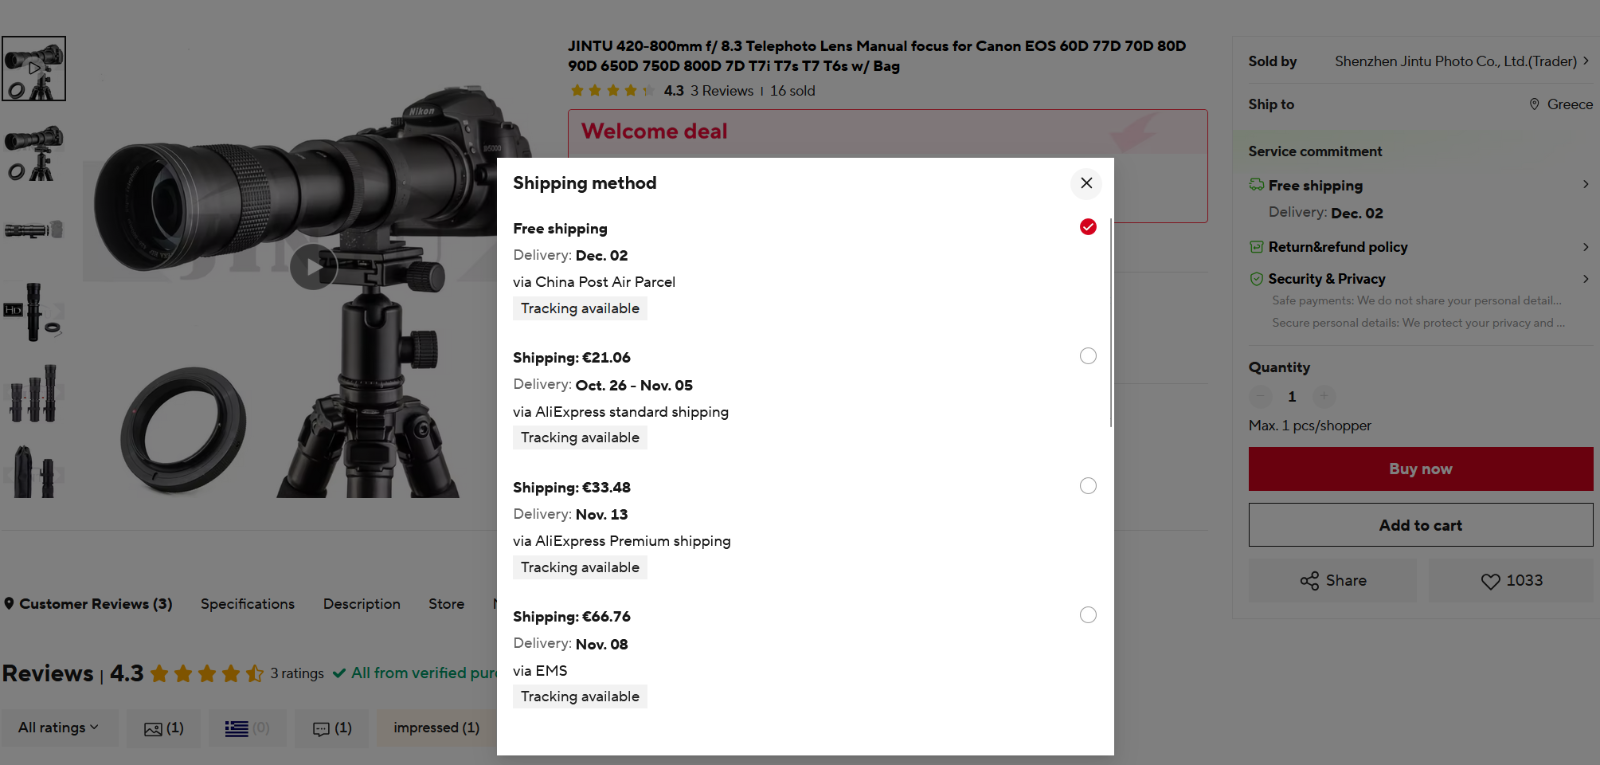This screenshot has width=1600, height=765.
Task: Click the scrollbar in the shipping dialog
Action: [x=1110, y=322]
